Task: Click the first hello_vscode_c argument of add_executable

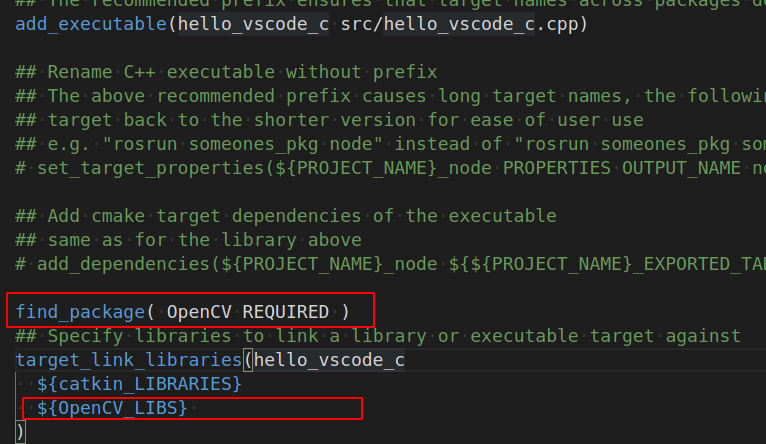Action: point(253,24)
